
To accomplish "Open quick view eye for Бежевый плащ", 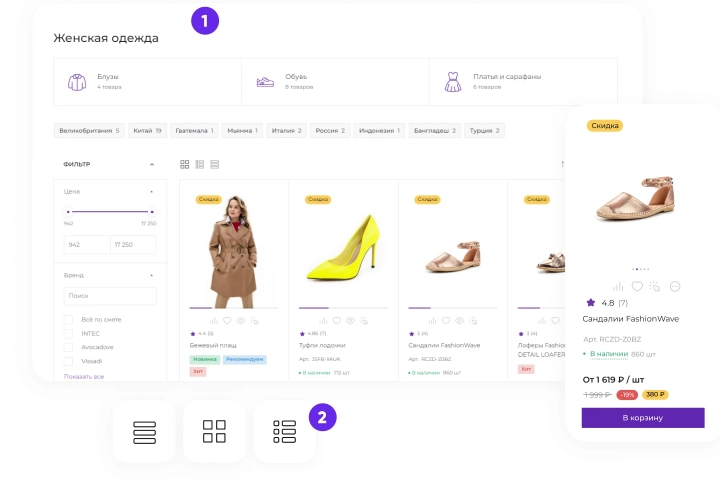I will coord(241,321).
